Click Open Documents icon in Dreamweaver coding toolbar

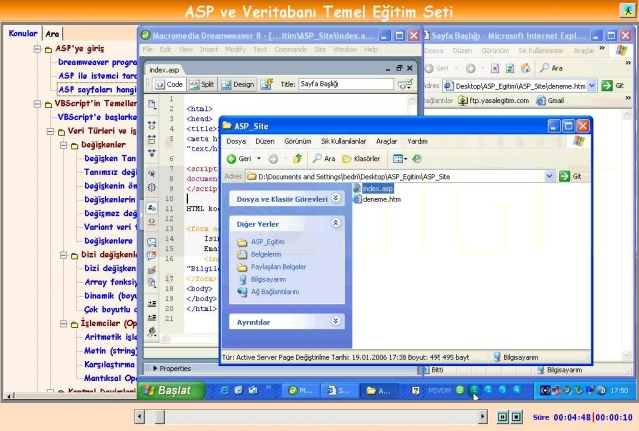tap(152, 104)
